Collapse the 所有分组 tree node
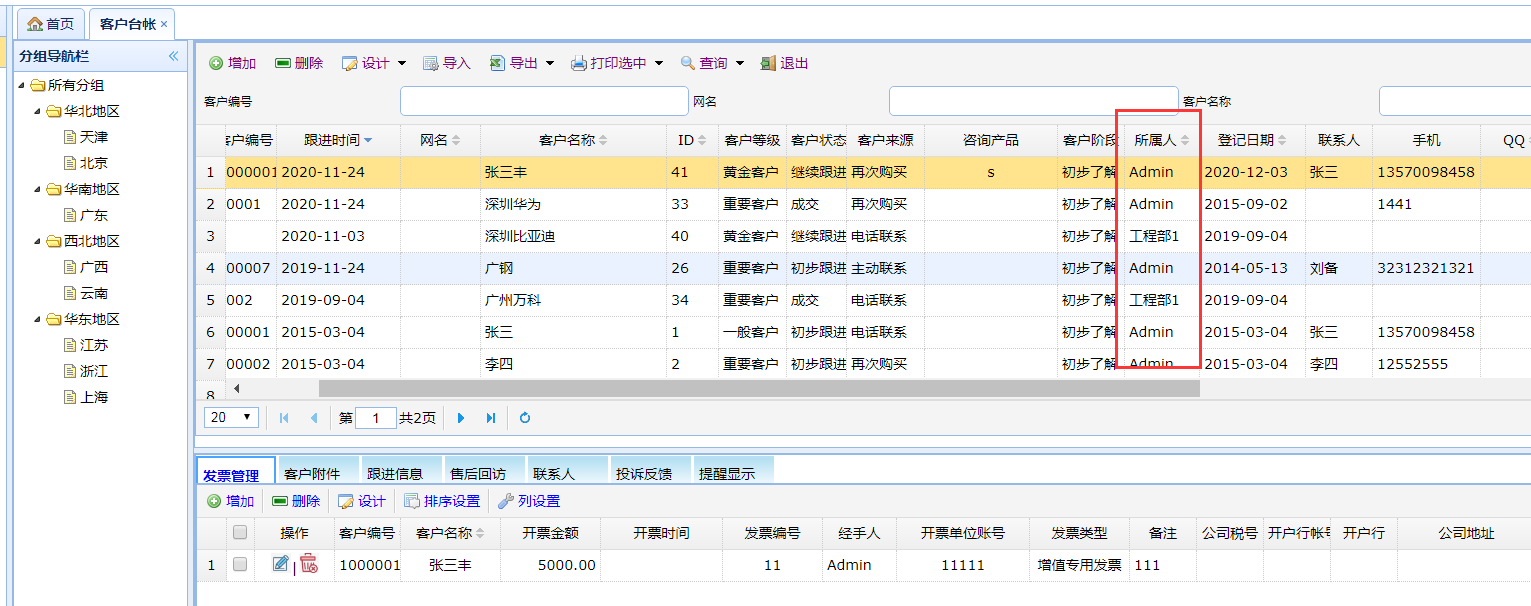The width and height of the screenshot is (1531, 606). 22,85
